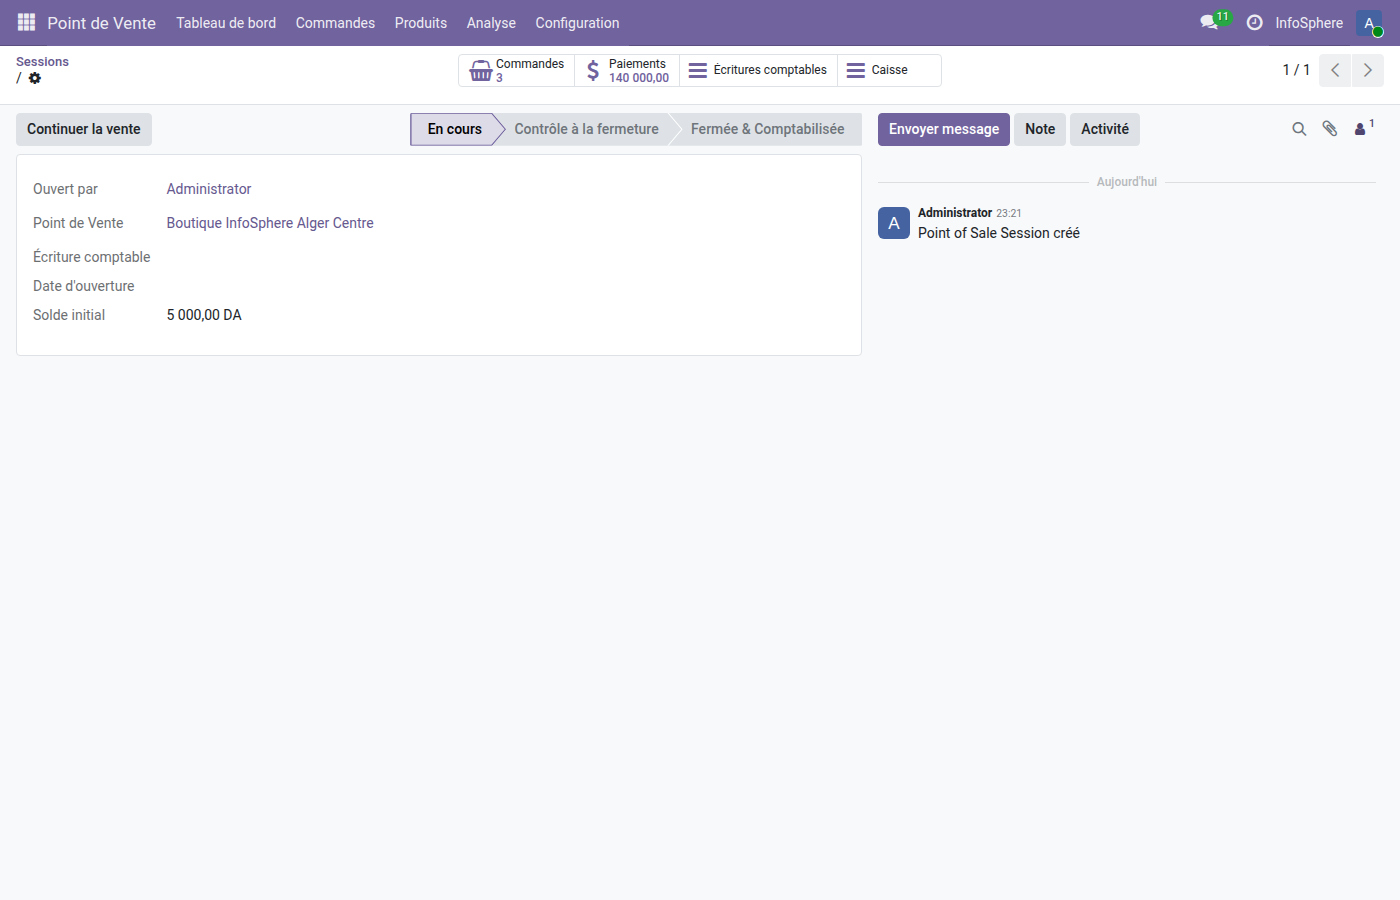Click the paperclip attachments icon
Viewport: 1400px width, 900px height.
[x=1330, y=129]
